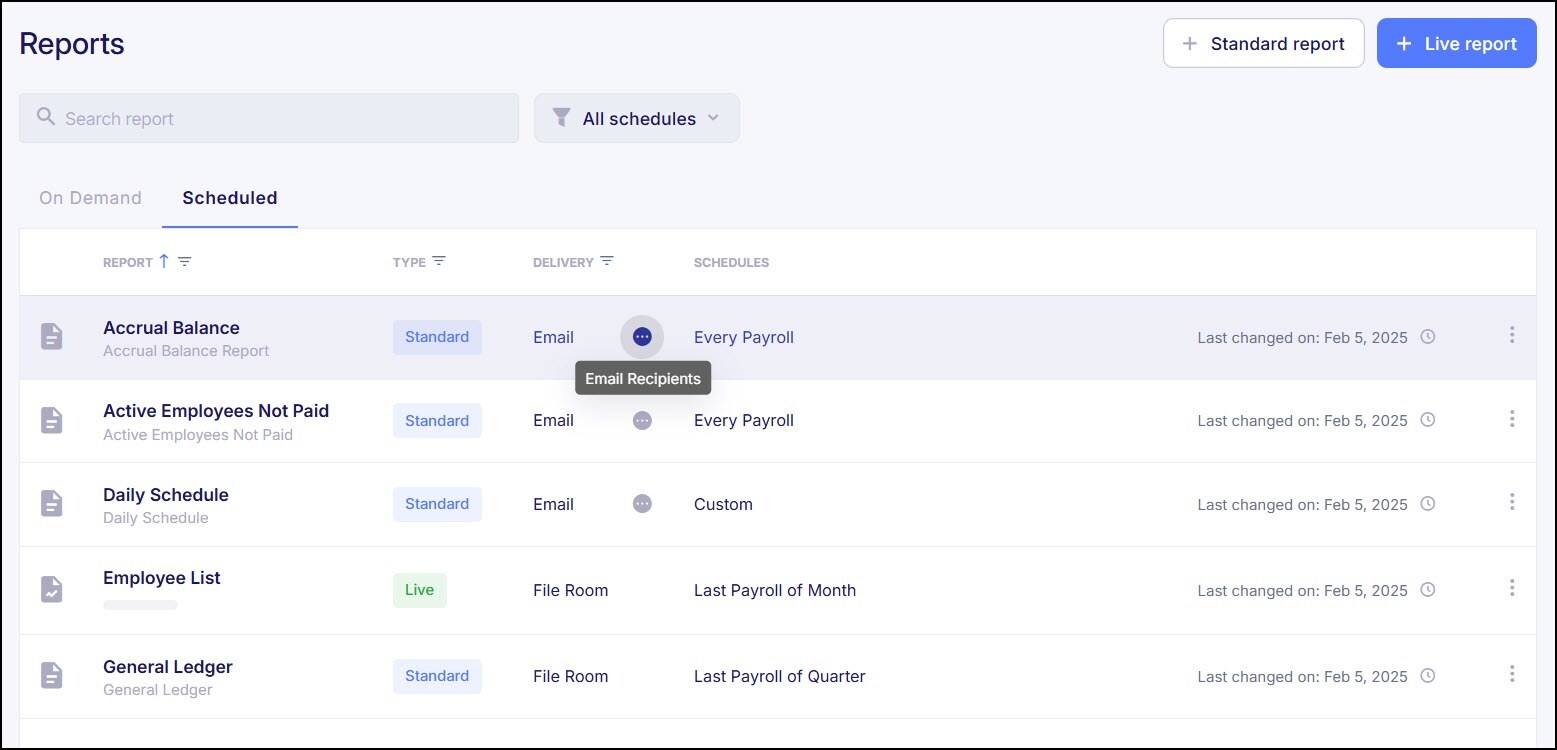The image size is (1557, 750).
Task: Click the clock icon on the Employee List row
Action: tap(1428, 589)
